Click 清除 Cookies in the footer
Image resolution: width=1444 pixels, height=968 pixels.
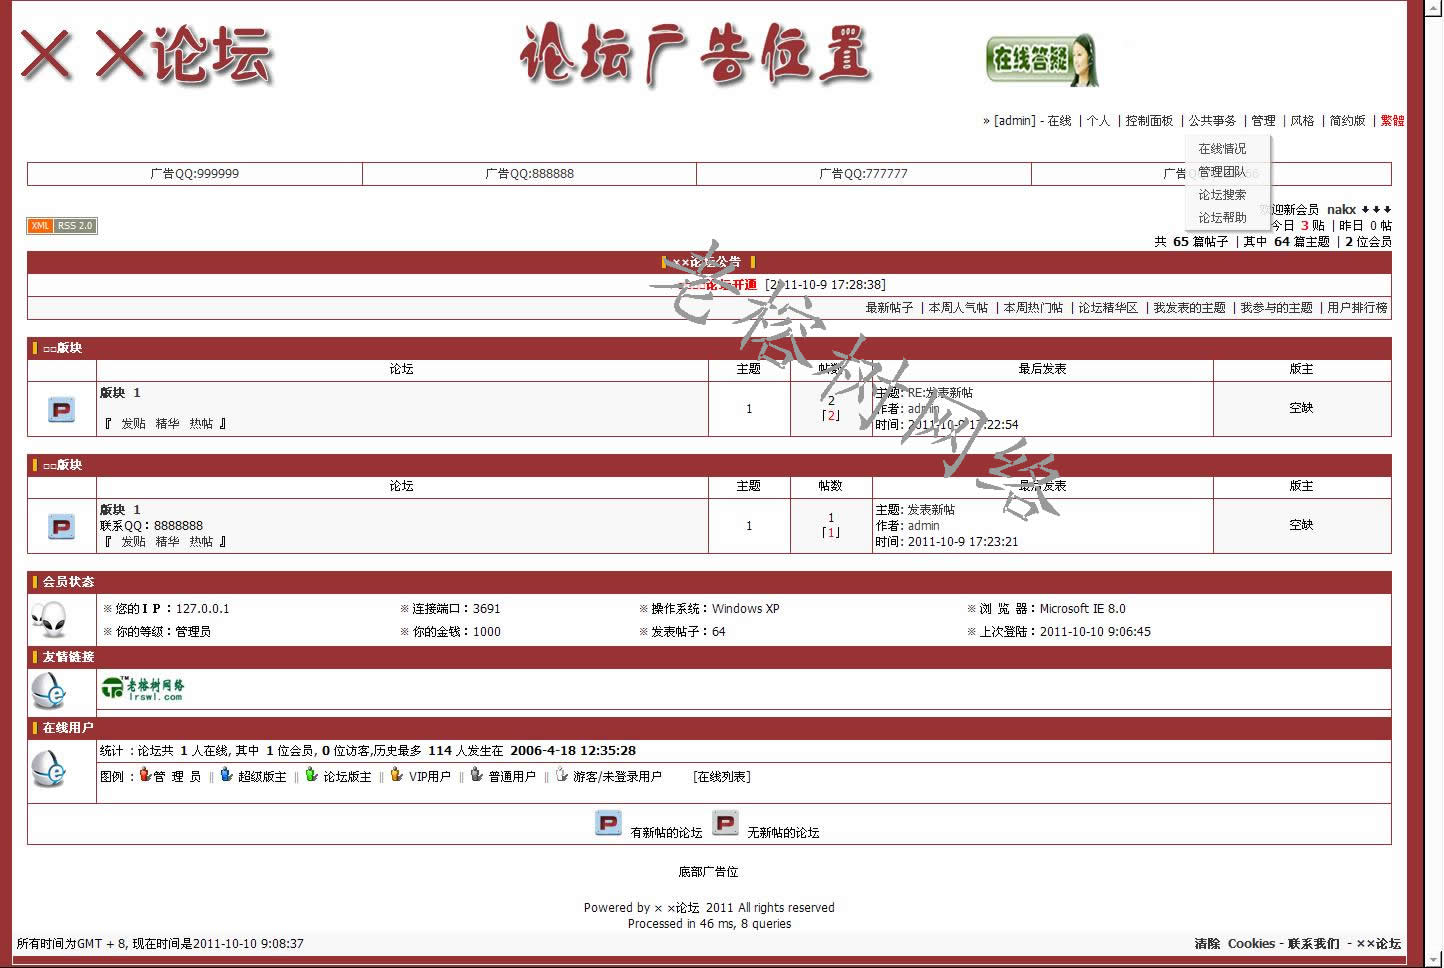[x=1234, y=944]
